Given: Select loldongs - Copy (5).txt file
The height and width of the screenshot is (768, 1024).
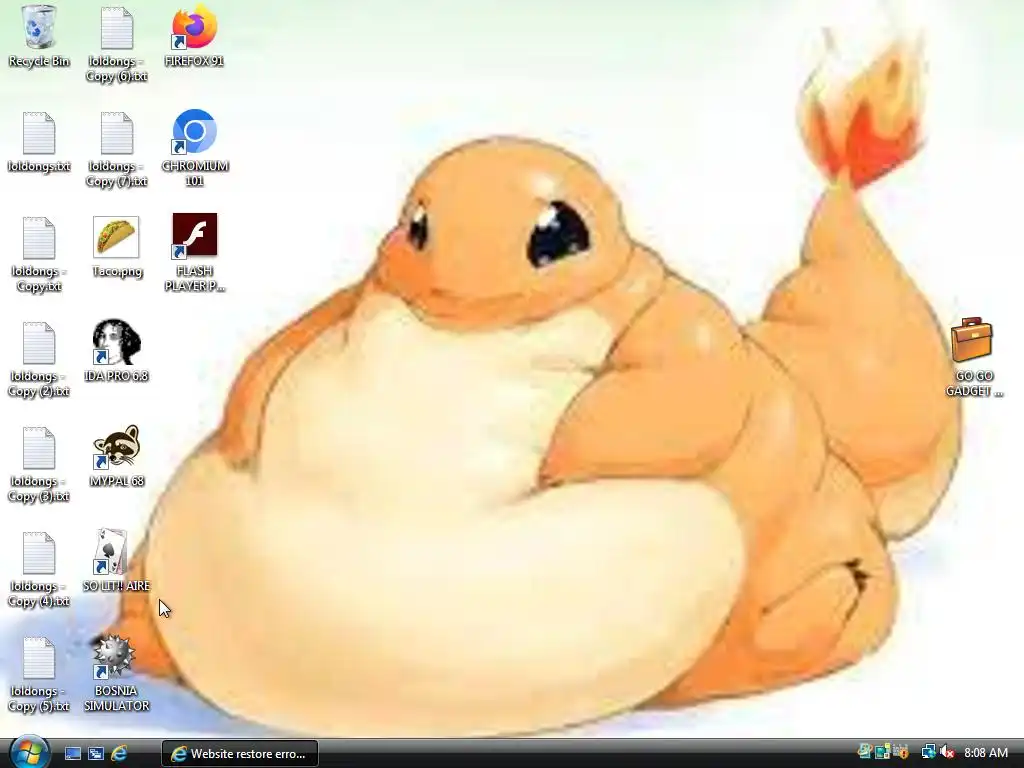Looking at the screenshot, I should tap(39, 675).
